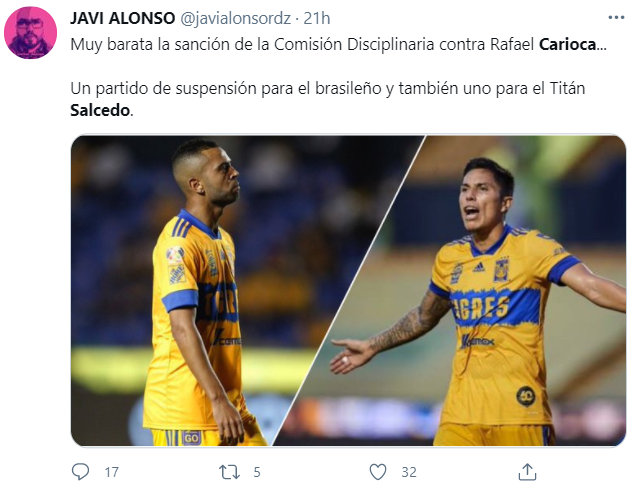Viewport: 642px width, 487px height.
Task: Visit the @javialonsordz handle link
Action: (235, 18)
